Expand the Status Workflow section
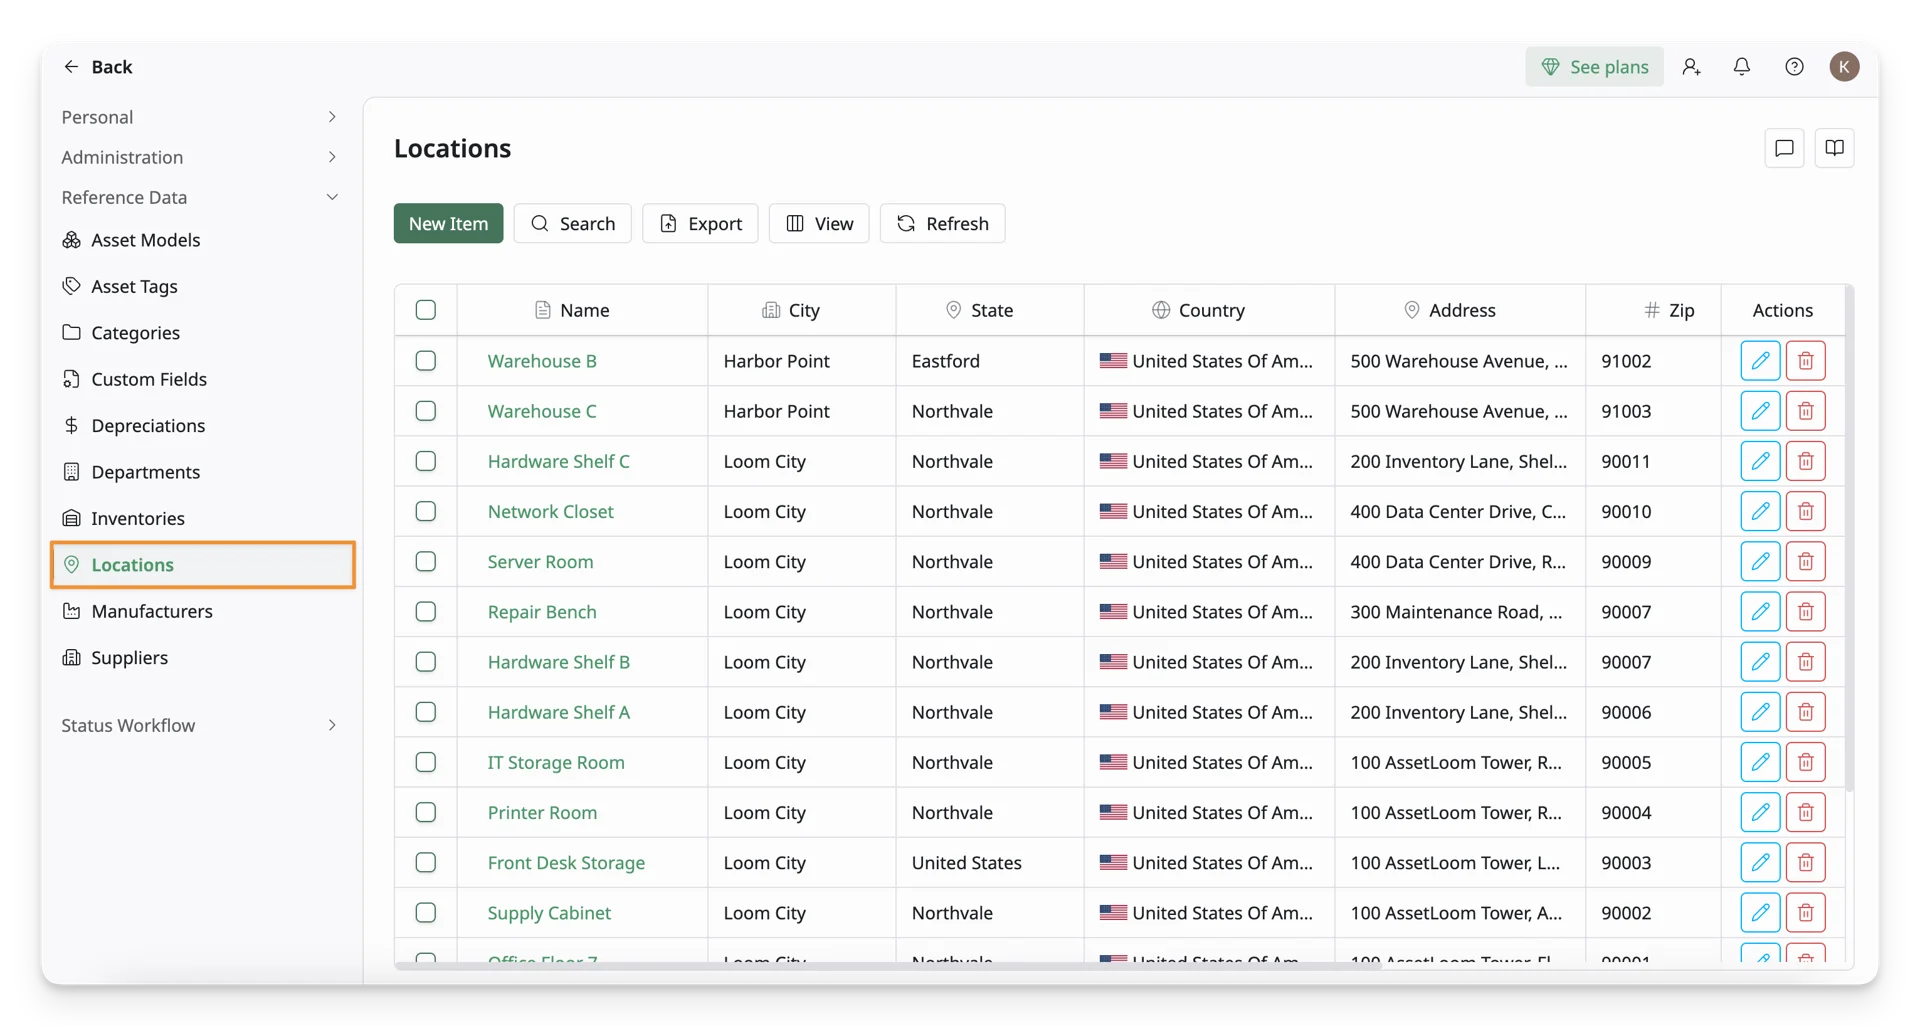 click(200, 725)
